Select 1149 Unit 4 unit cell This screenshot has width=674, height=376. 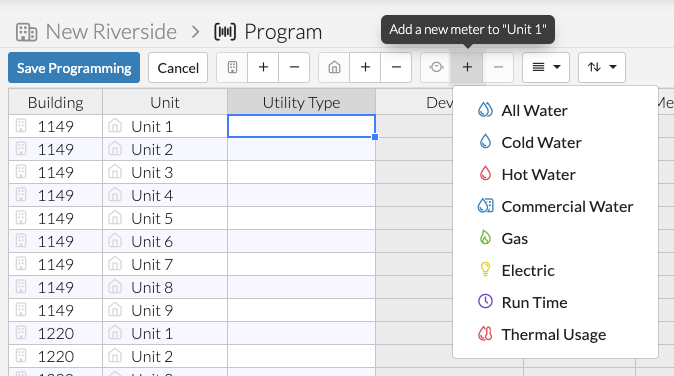(x=165, y=196)
